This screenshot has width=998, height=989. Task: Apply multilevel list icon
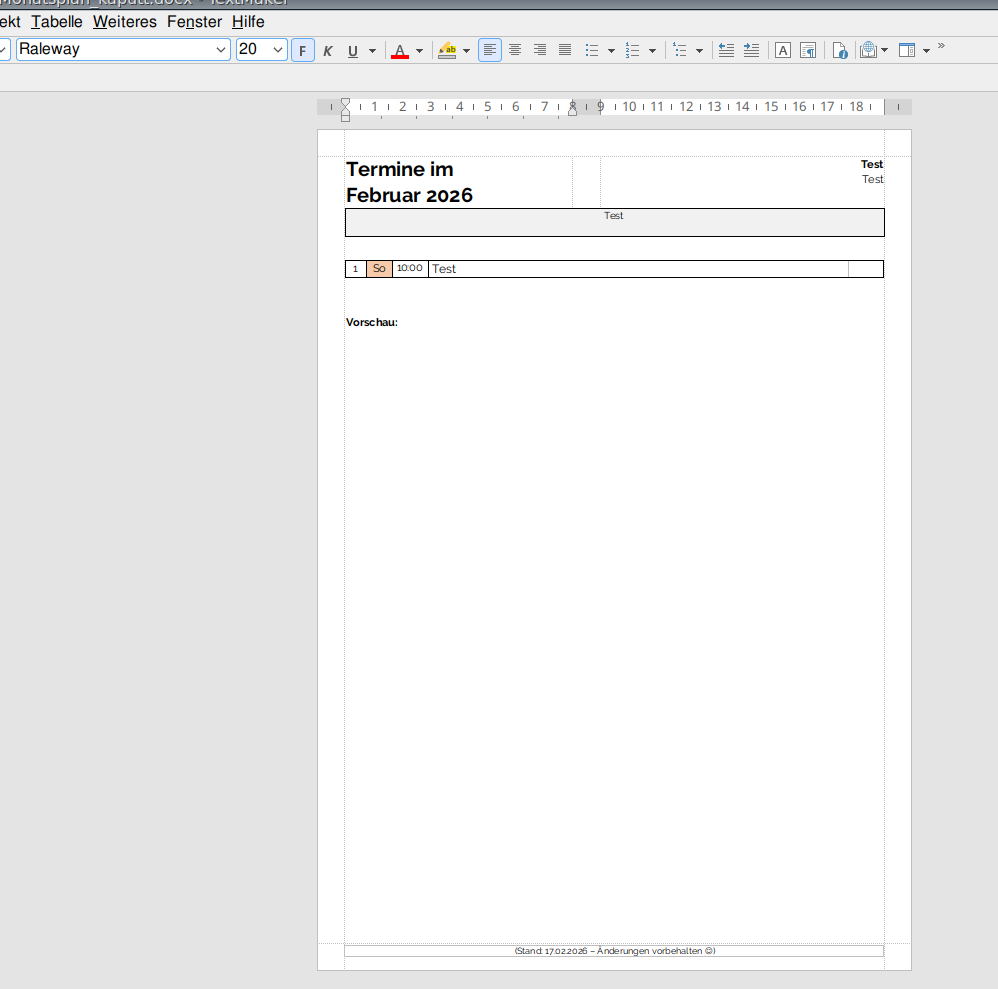680,51
